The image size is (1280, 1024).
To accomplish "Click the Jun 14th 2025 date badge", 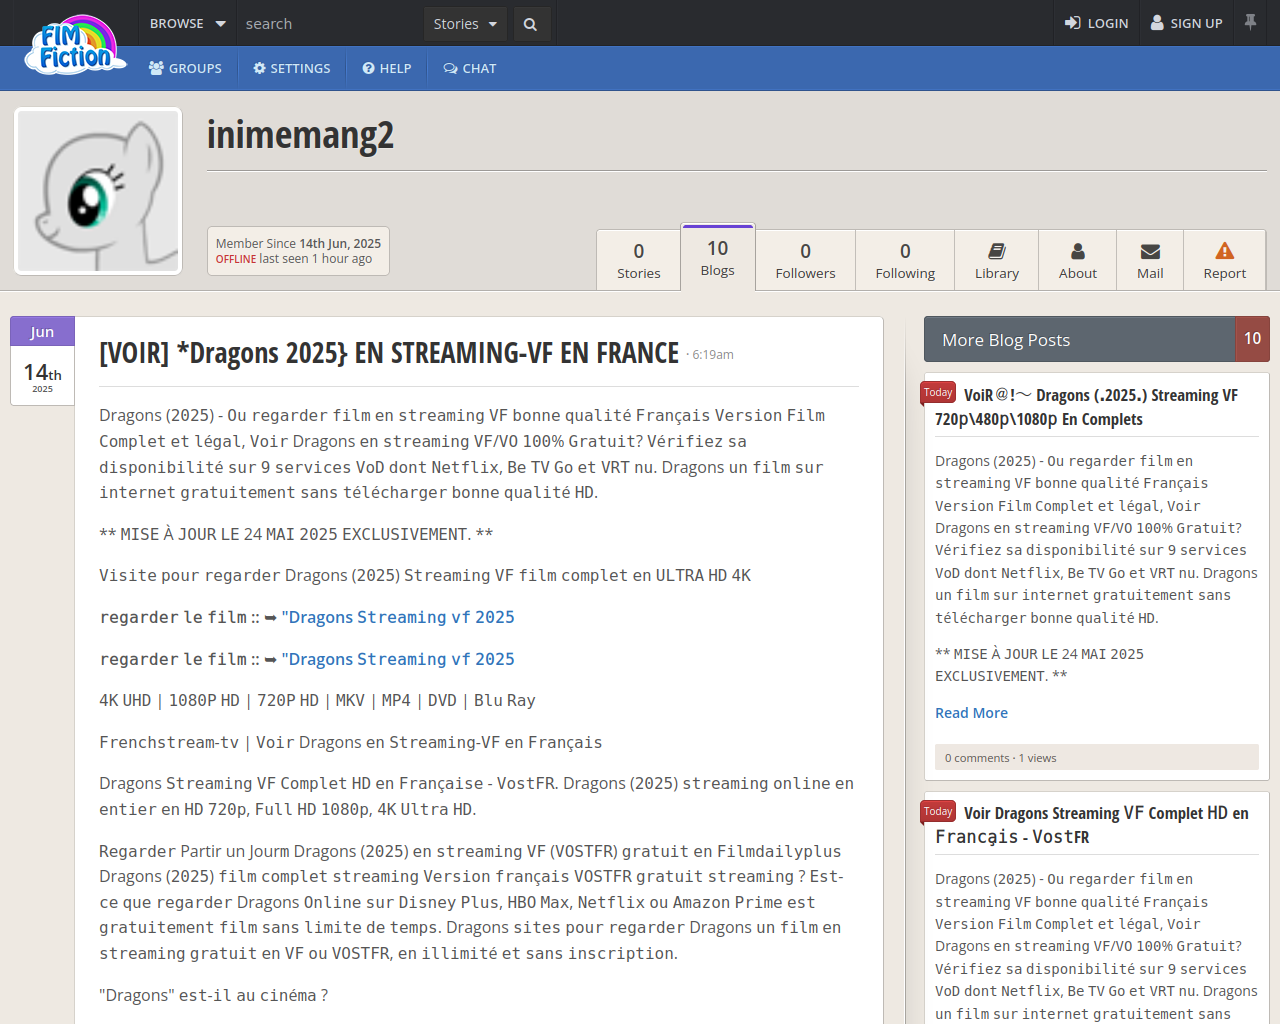I will pos(42,361).
